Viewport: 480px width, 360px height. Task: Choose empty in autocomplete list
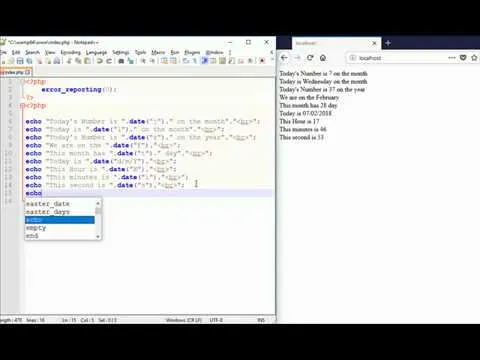point(36,228)
